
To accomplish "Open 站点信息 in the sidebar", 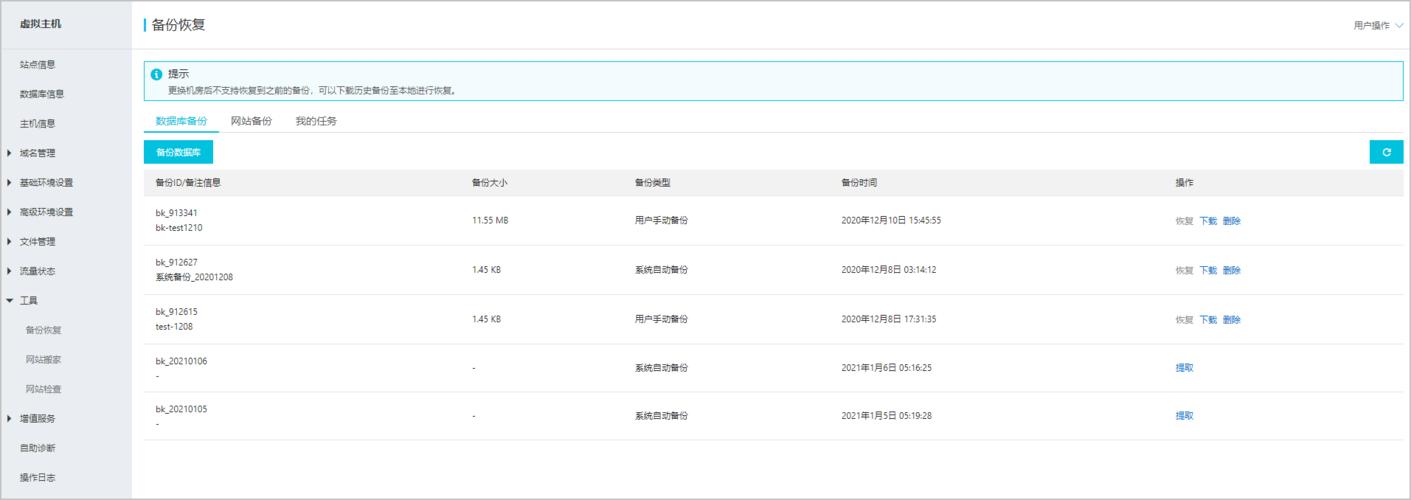I will [x=38, y=65].
